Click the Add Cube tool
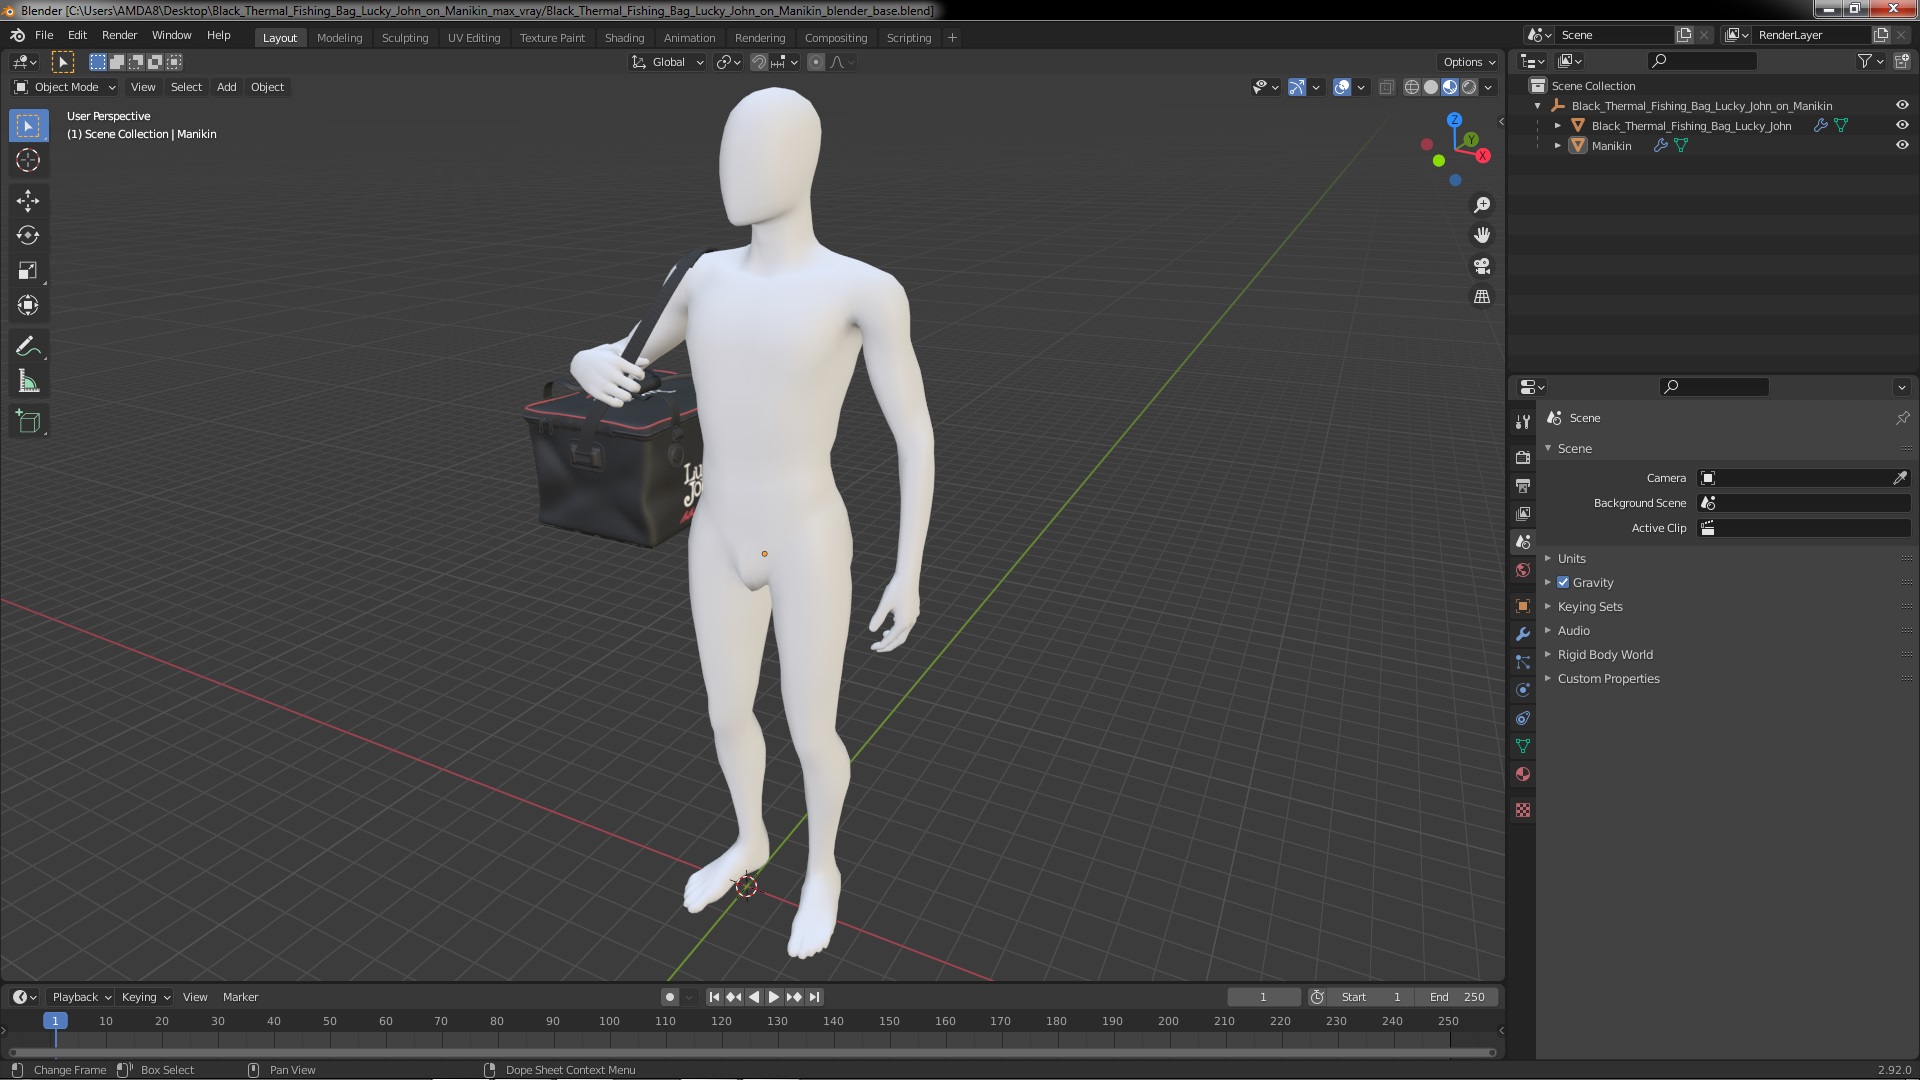Viewport: 1920px width, 1080px height. pyautogui.click(x=28, y=422)
